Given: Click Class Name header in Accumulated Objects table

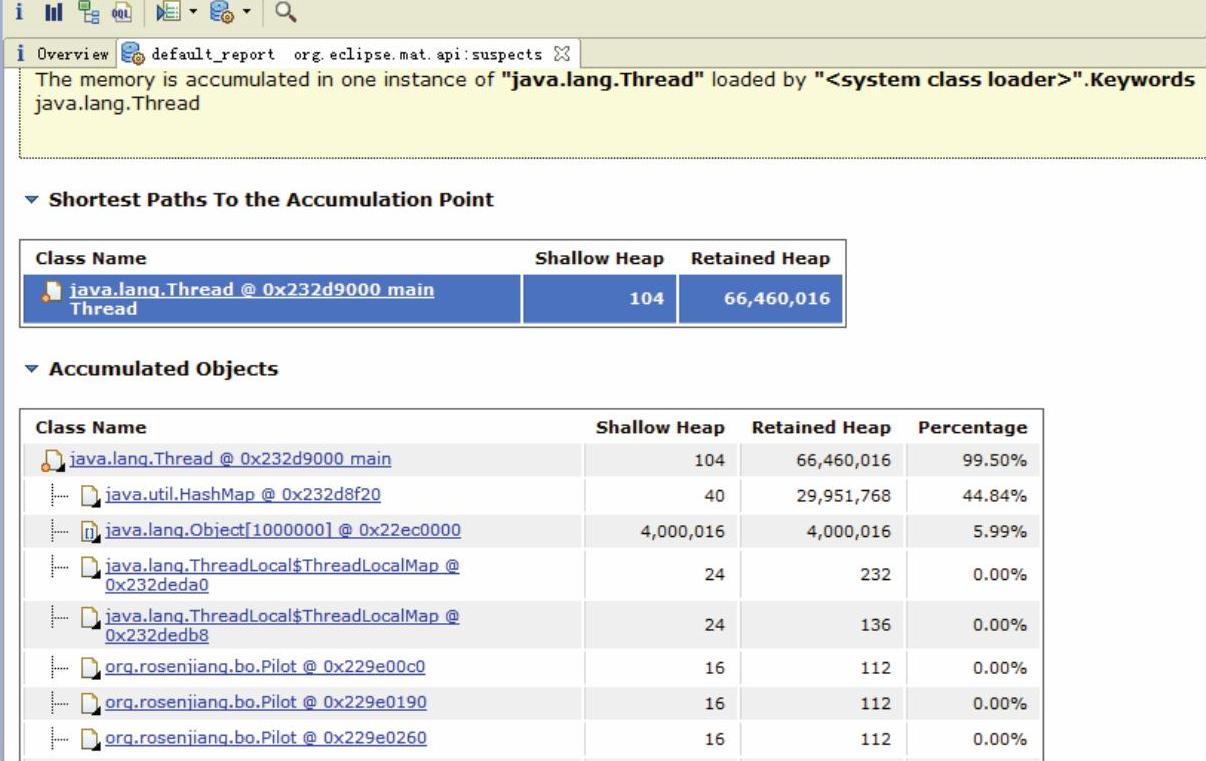Looking at the screenshot, I should pyautogui.click(x=90, y=427).
